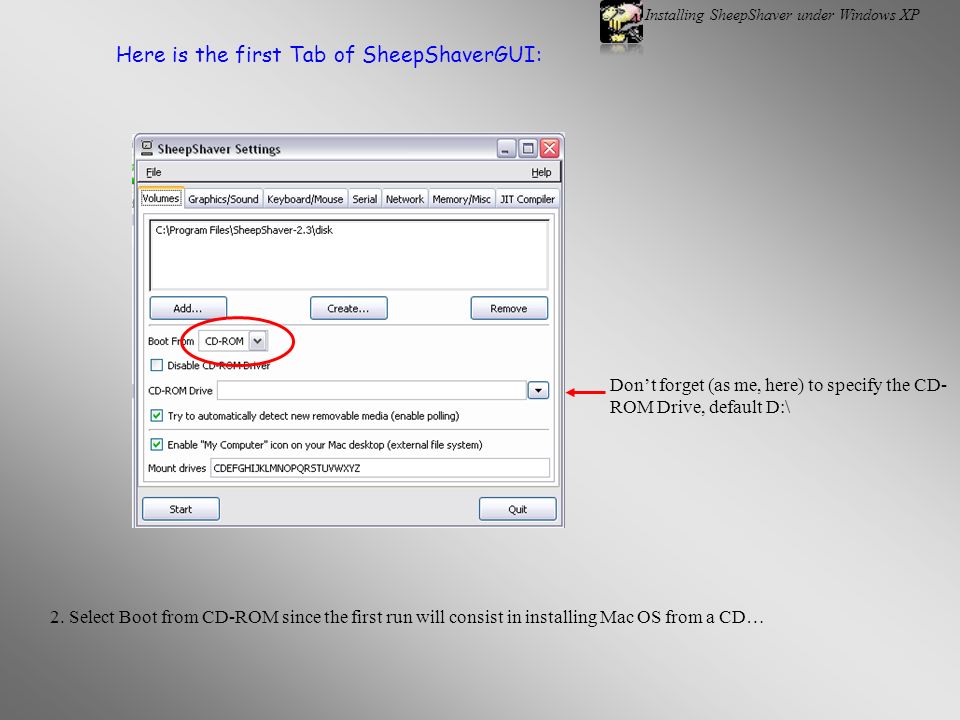
Task: Toggle Enable My Computer icon checkbox
Action: (157, 444)
